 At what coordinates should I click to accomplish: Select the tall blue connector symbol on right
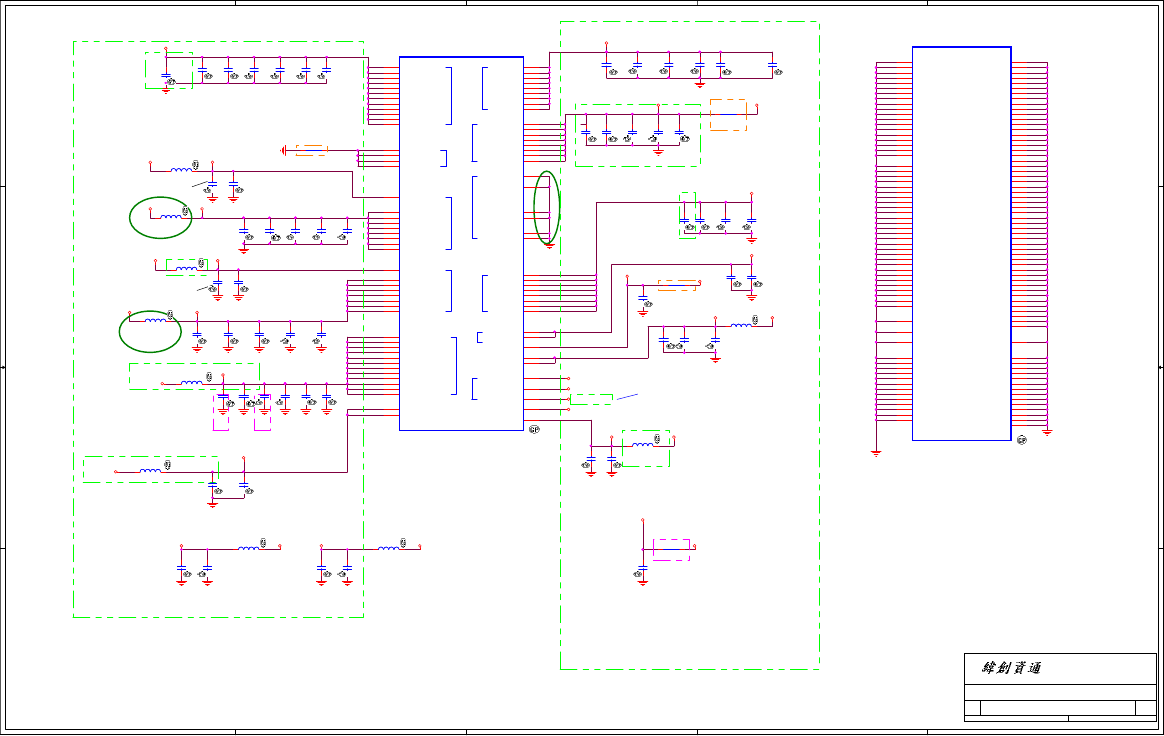961,244
